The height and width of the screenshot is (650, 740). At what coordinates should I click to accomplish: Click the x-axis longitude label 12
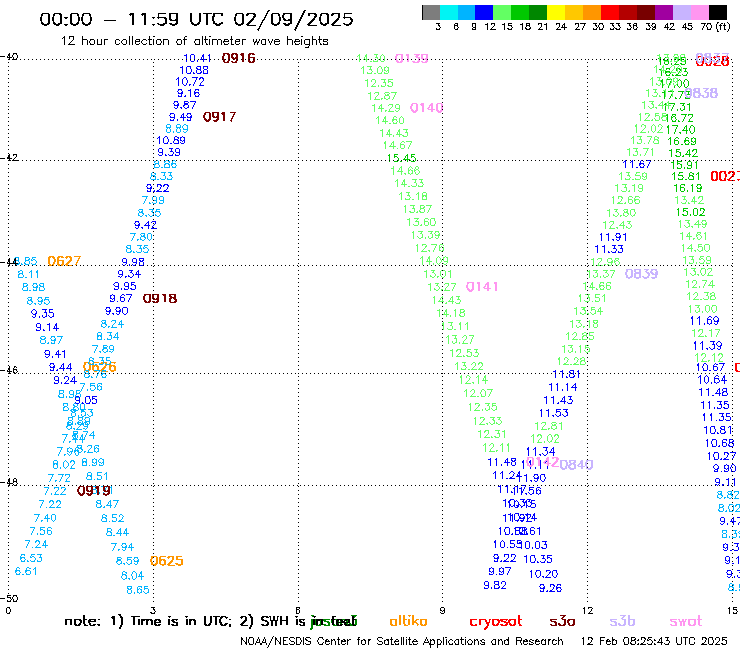587,610
